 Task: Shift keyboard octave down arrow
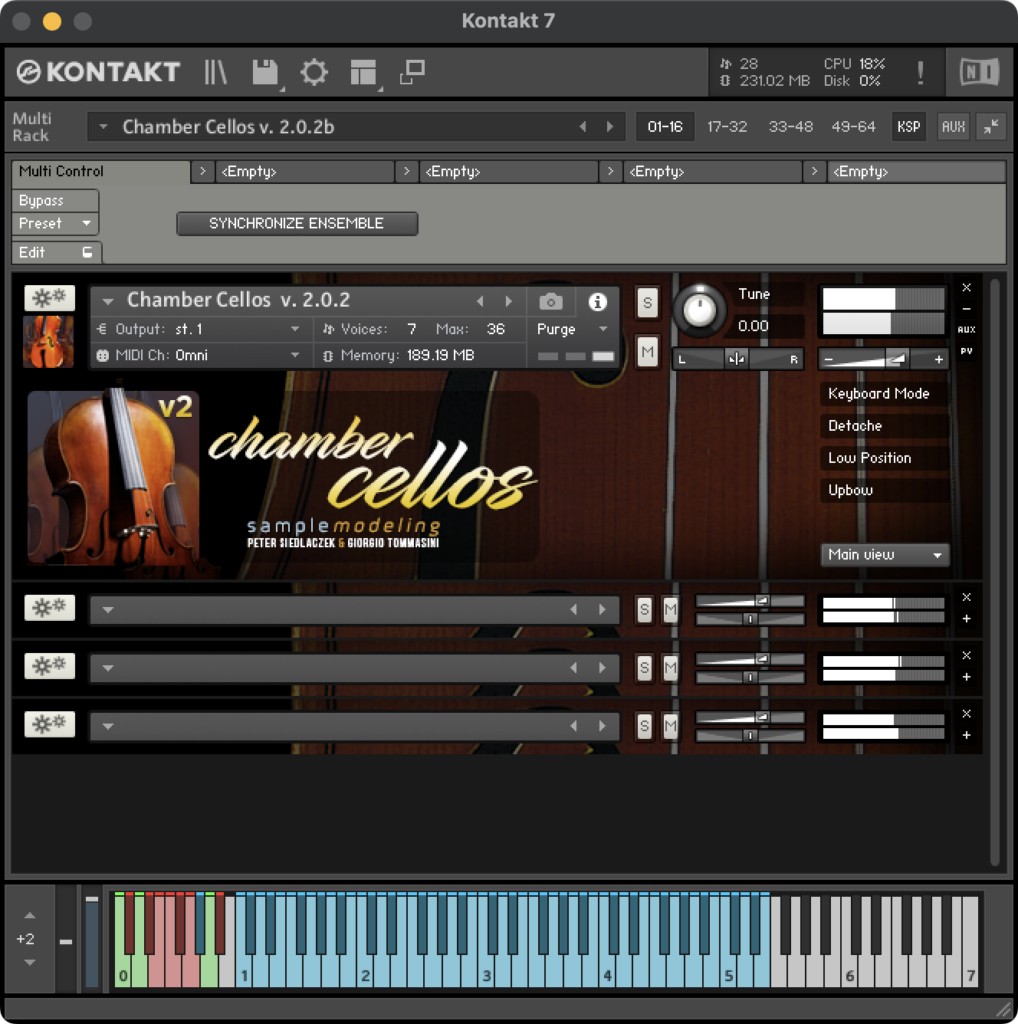[x=29, y=962]
